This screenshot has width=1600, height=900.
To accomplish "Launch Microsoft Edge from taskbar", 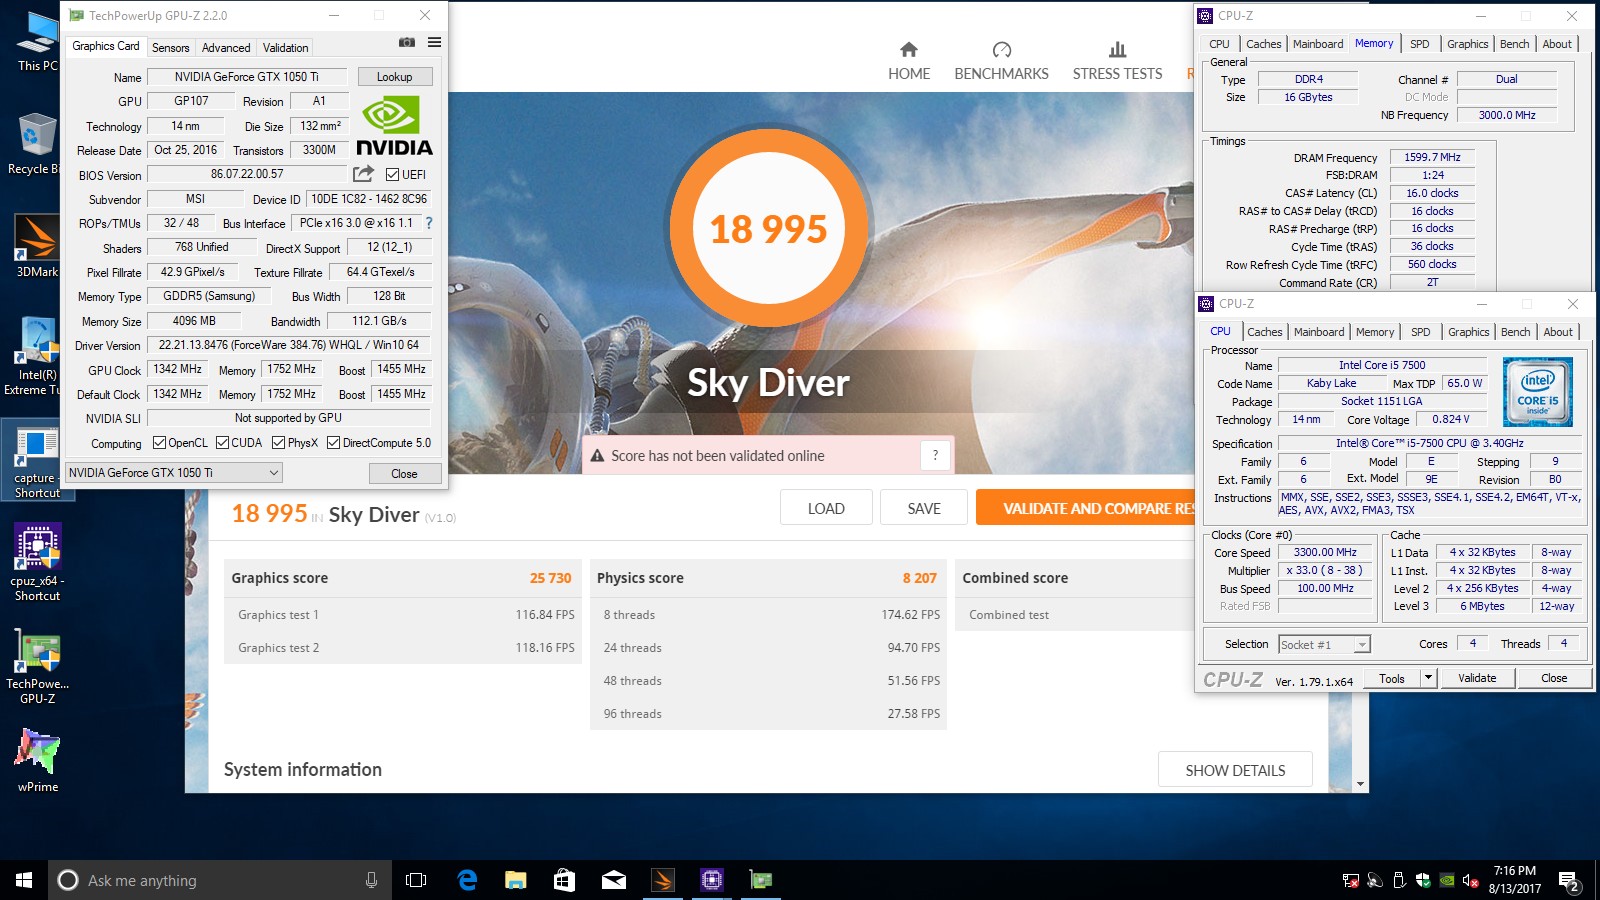I will click(x=466, y=880).
